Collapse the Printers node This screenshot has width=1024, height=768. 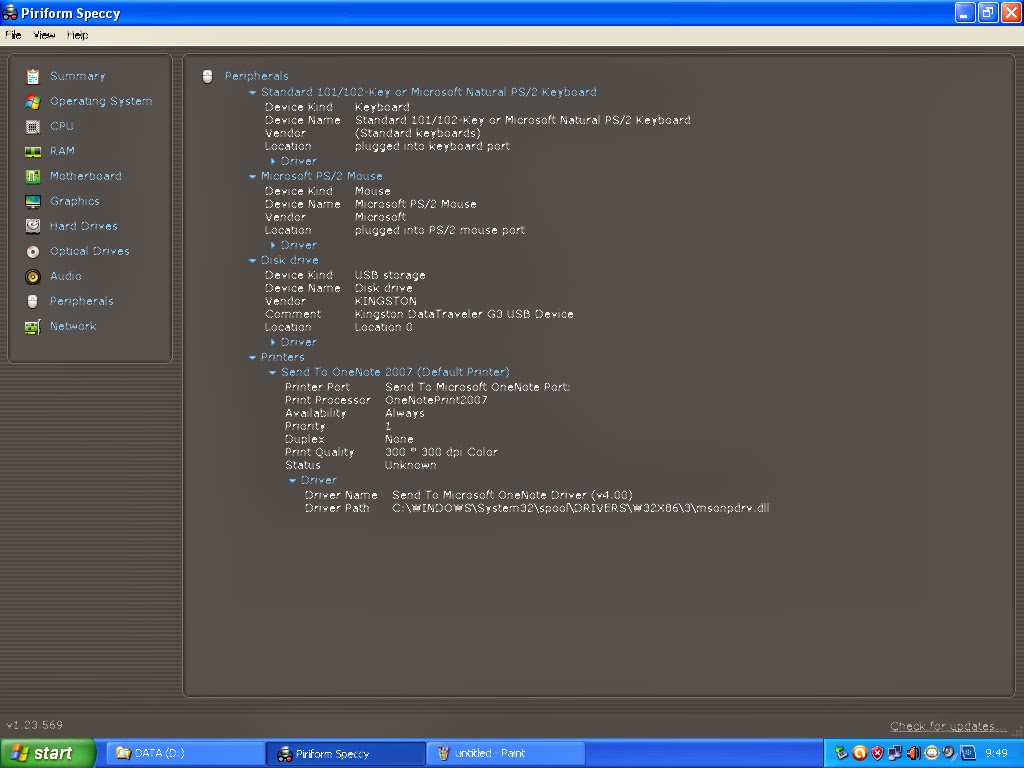click(x=253, y=358)
